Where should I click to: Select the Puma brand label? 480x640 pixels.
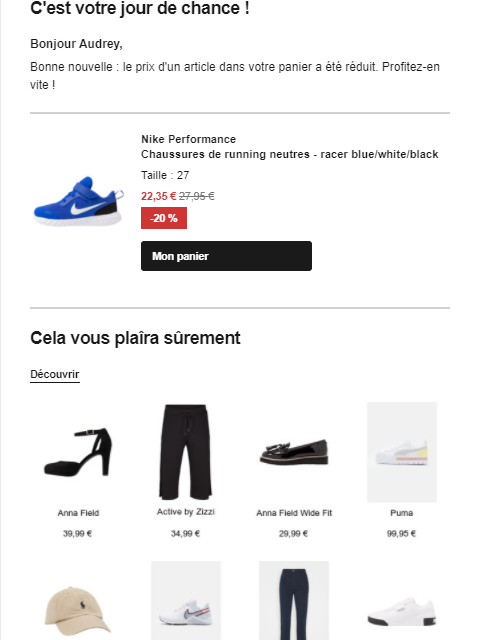click(402, 513)
